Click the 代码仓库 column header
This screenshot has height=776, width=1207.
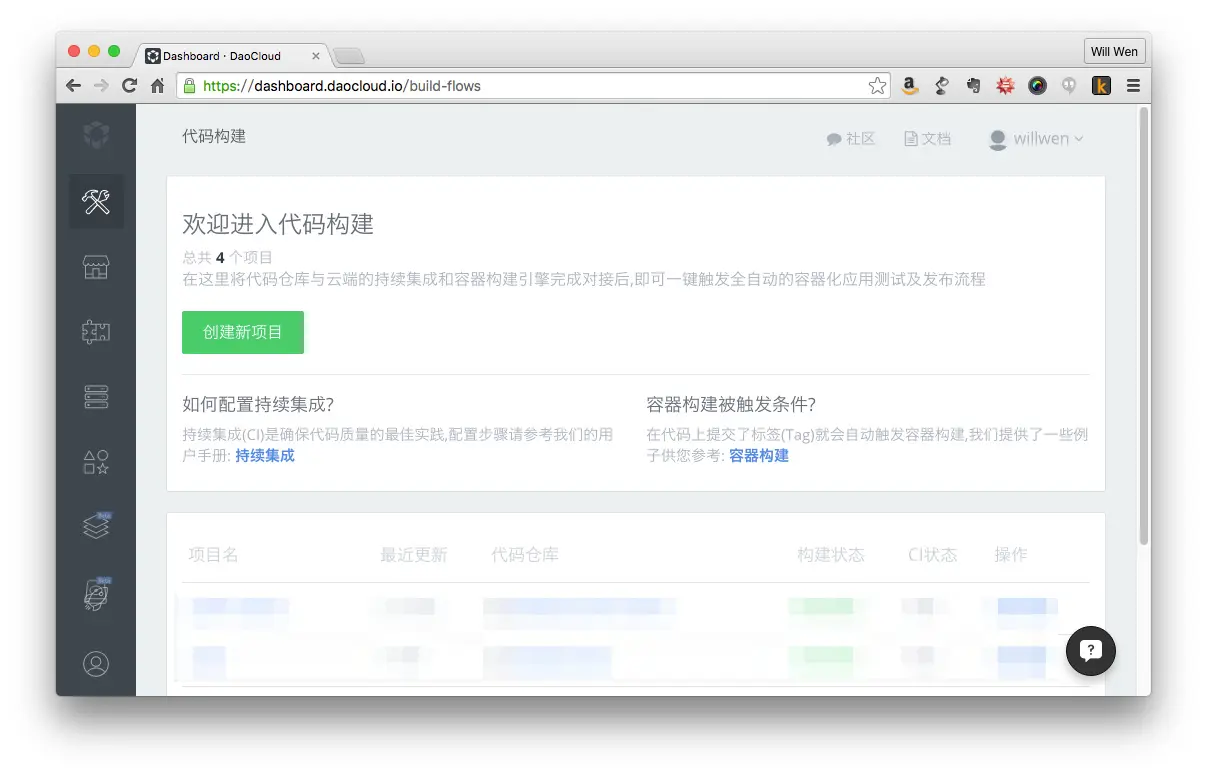tap(525, 554)
